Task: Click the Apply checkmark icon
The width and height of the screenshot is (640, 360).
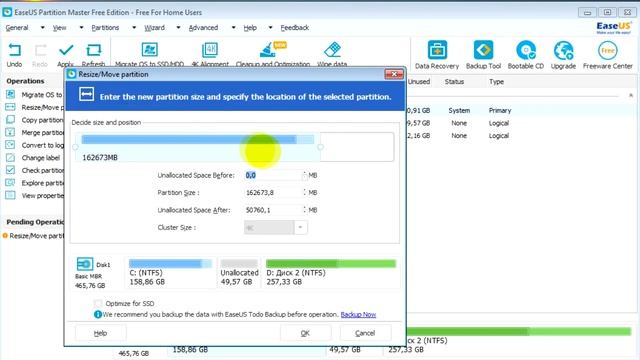Action: click(x=66, y=50)
